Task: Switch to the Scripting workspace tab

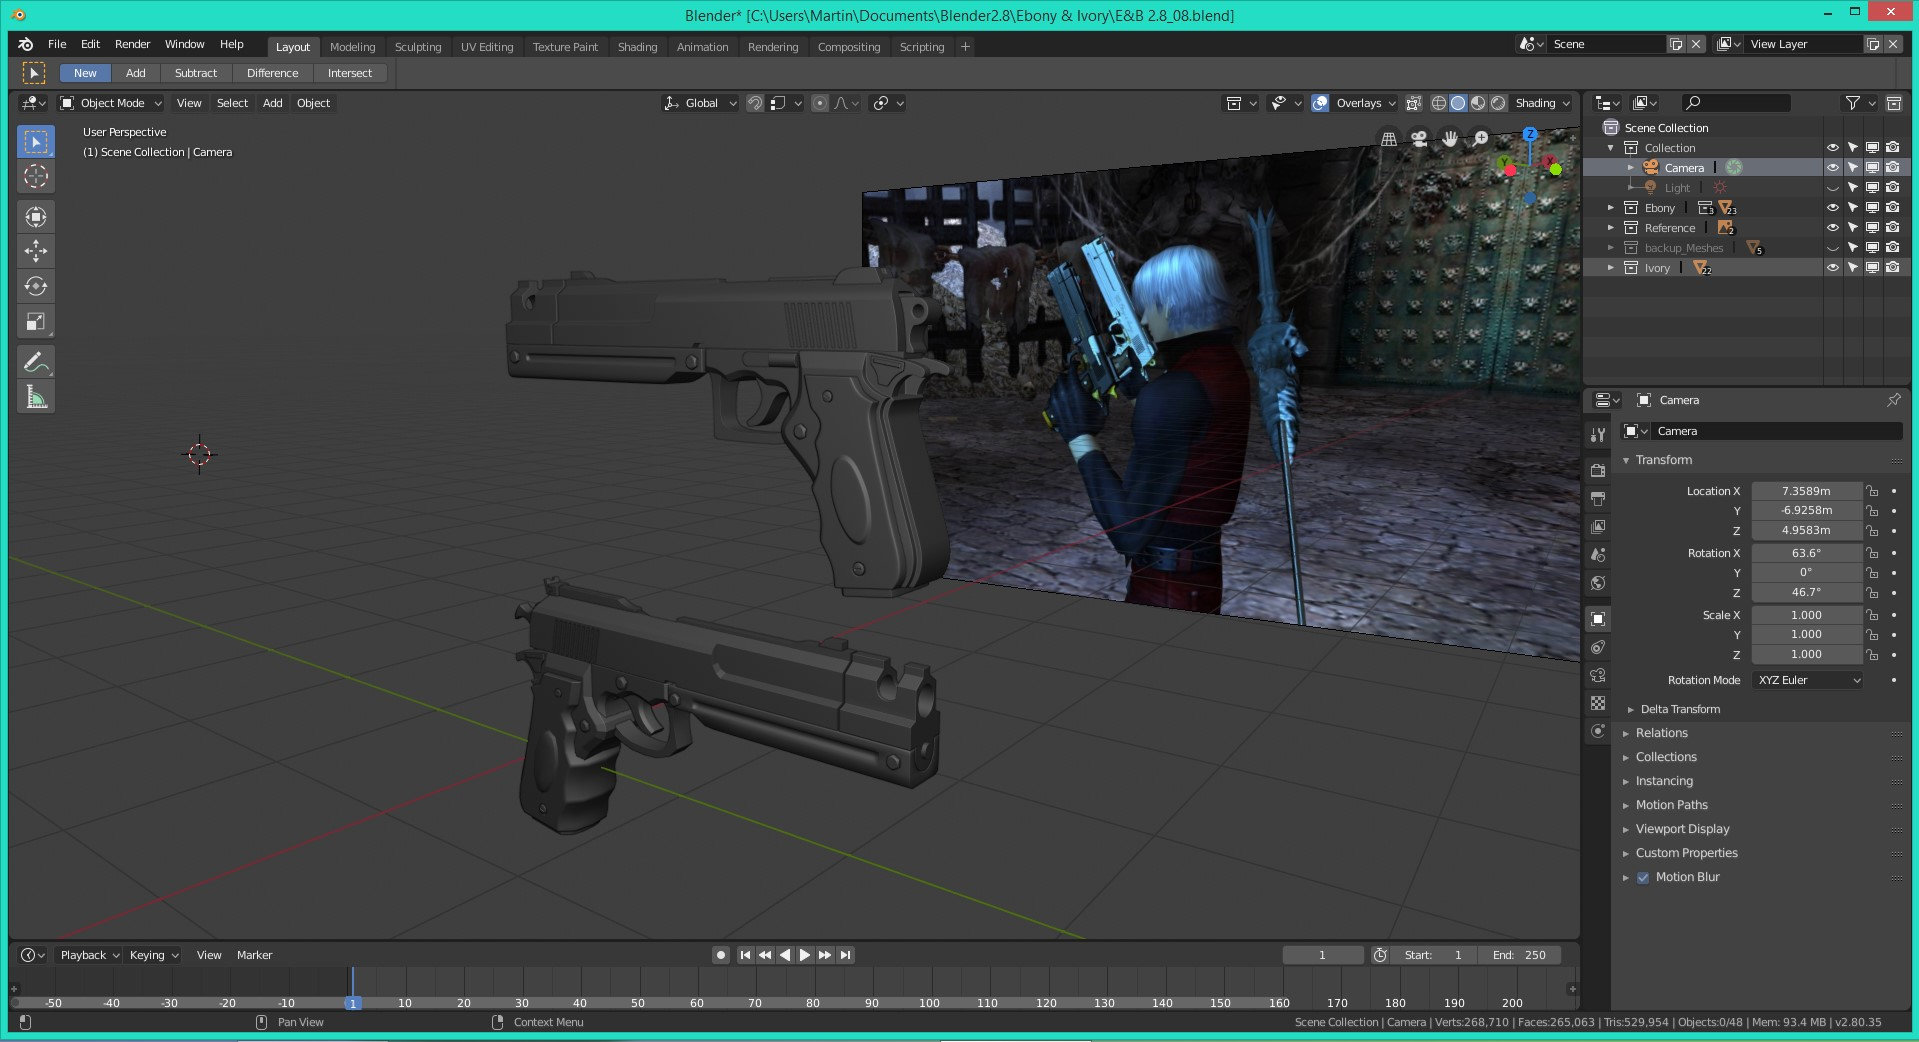Action: pyautogui.click(x=922, y=47)
